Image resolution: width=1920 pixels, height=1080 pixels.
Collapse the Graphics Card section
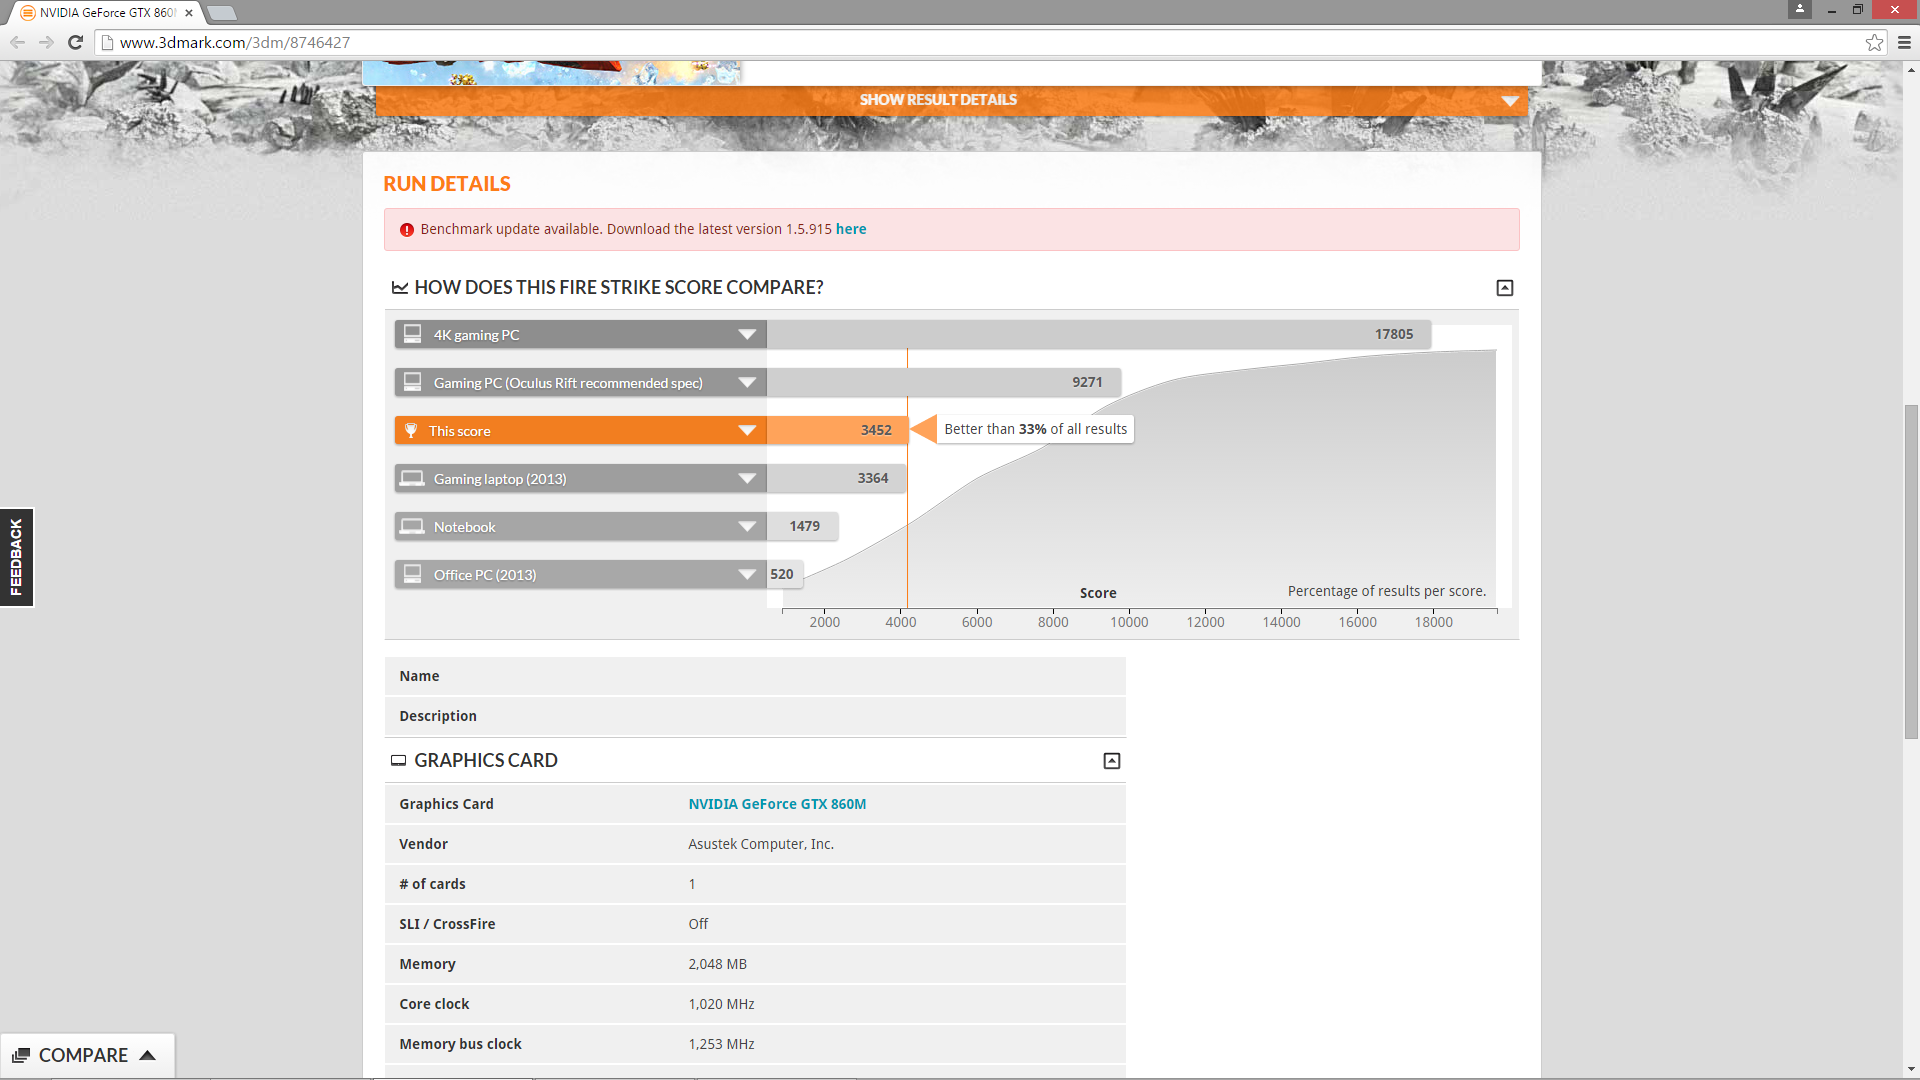pos(1111,761)
